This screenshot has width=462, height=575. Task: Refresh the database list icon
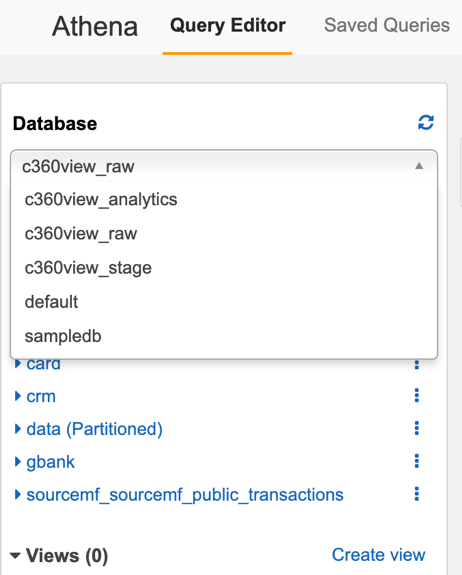click(x=426, y=123)
